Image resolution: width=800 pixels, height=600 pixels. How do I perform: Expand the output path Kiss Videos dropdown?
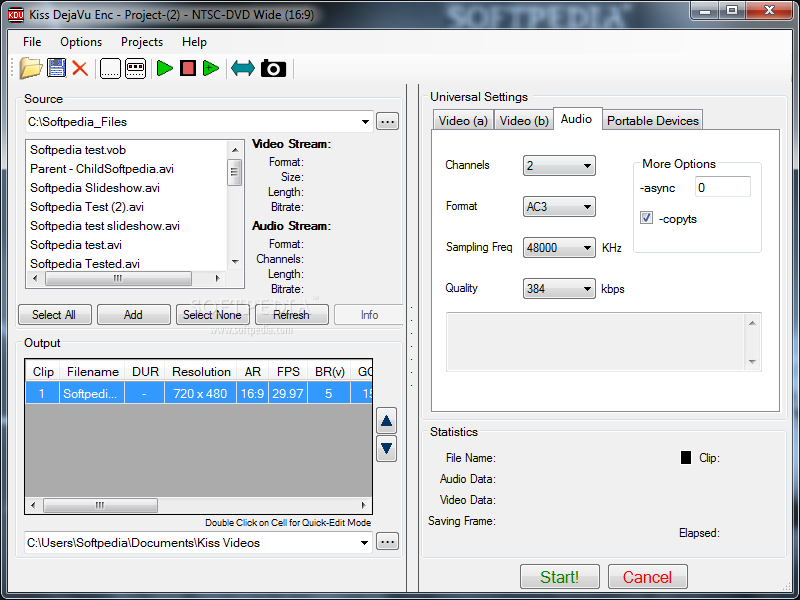click(364, 542)
